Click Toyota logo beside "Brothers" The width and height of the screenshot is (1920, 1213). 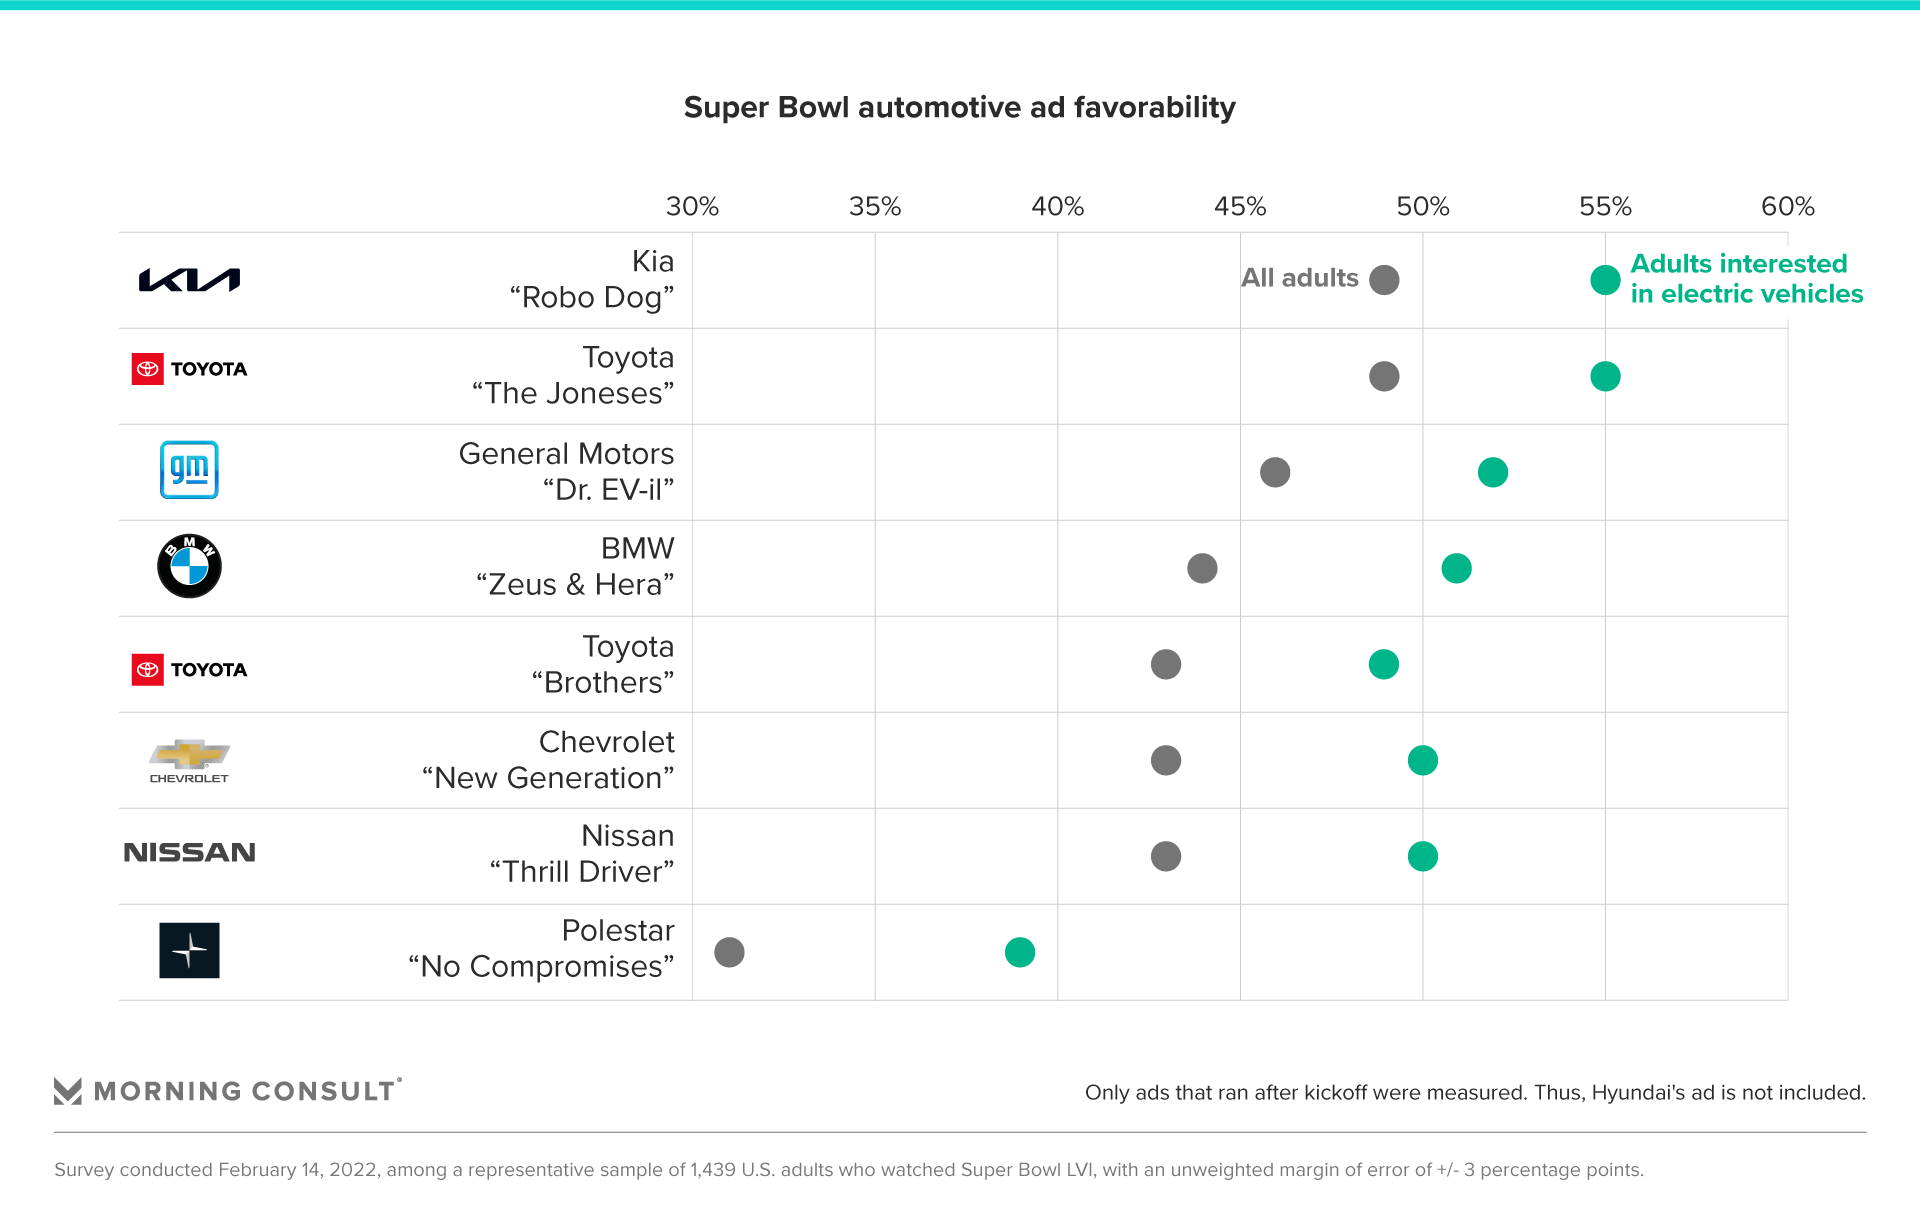click(189, 669)
